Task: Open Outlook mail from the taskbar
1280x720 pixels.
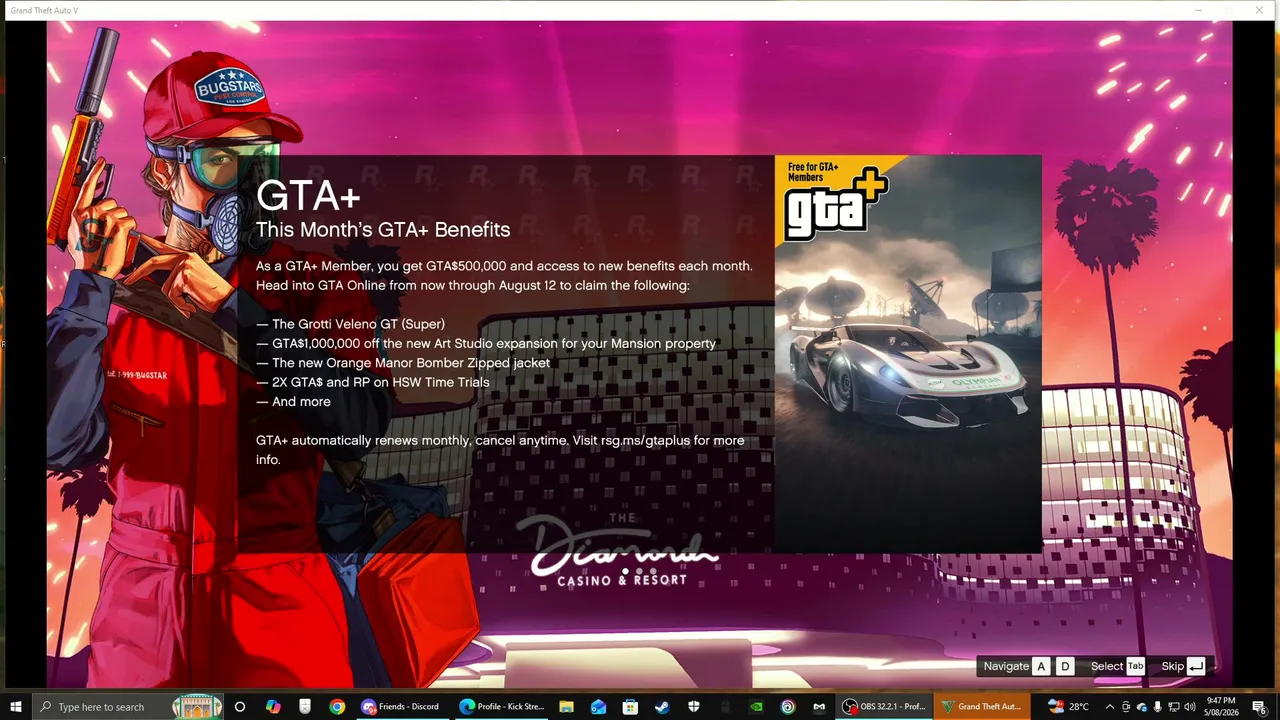Action: tap(598, 707)
